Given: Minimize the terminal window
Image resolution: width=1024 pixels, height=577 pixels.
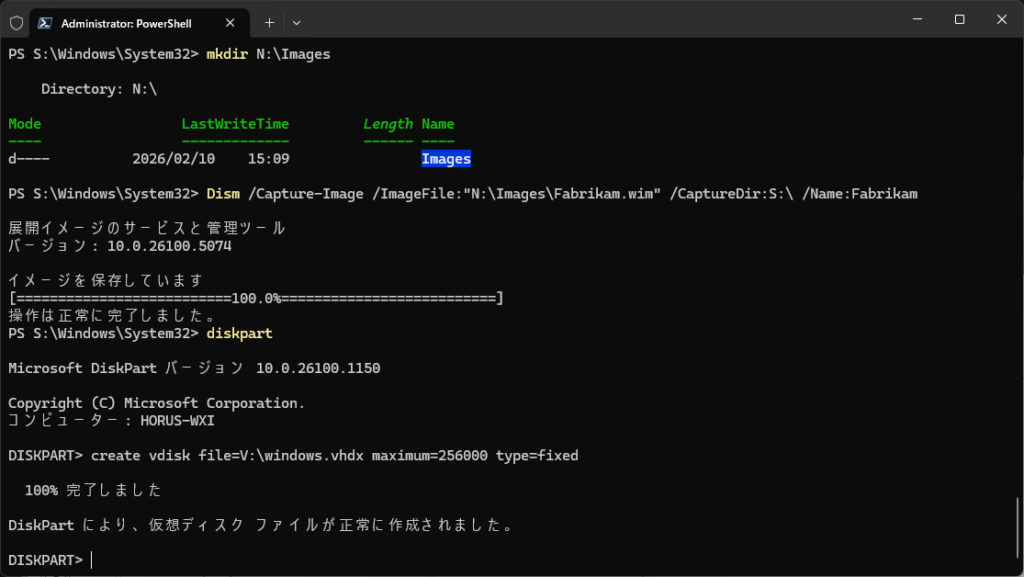Looking at the screenshot, I should [913, 20].
